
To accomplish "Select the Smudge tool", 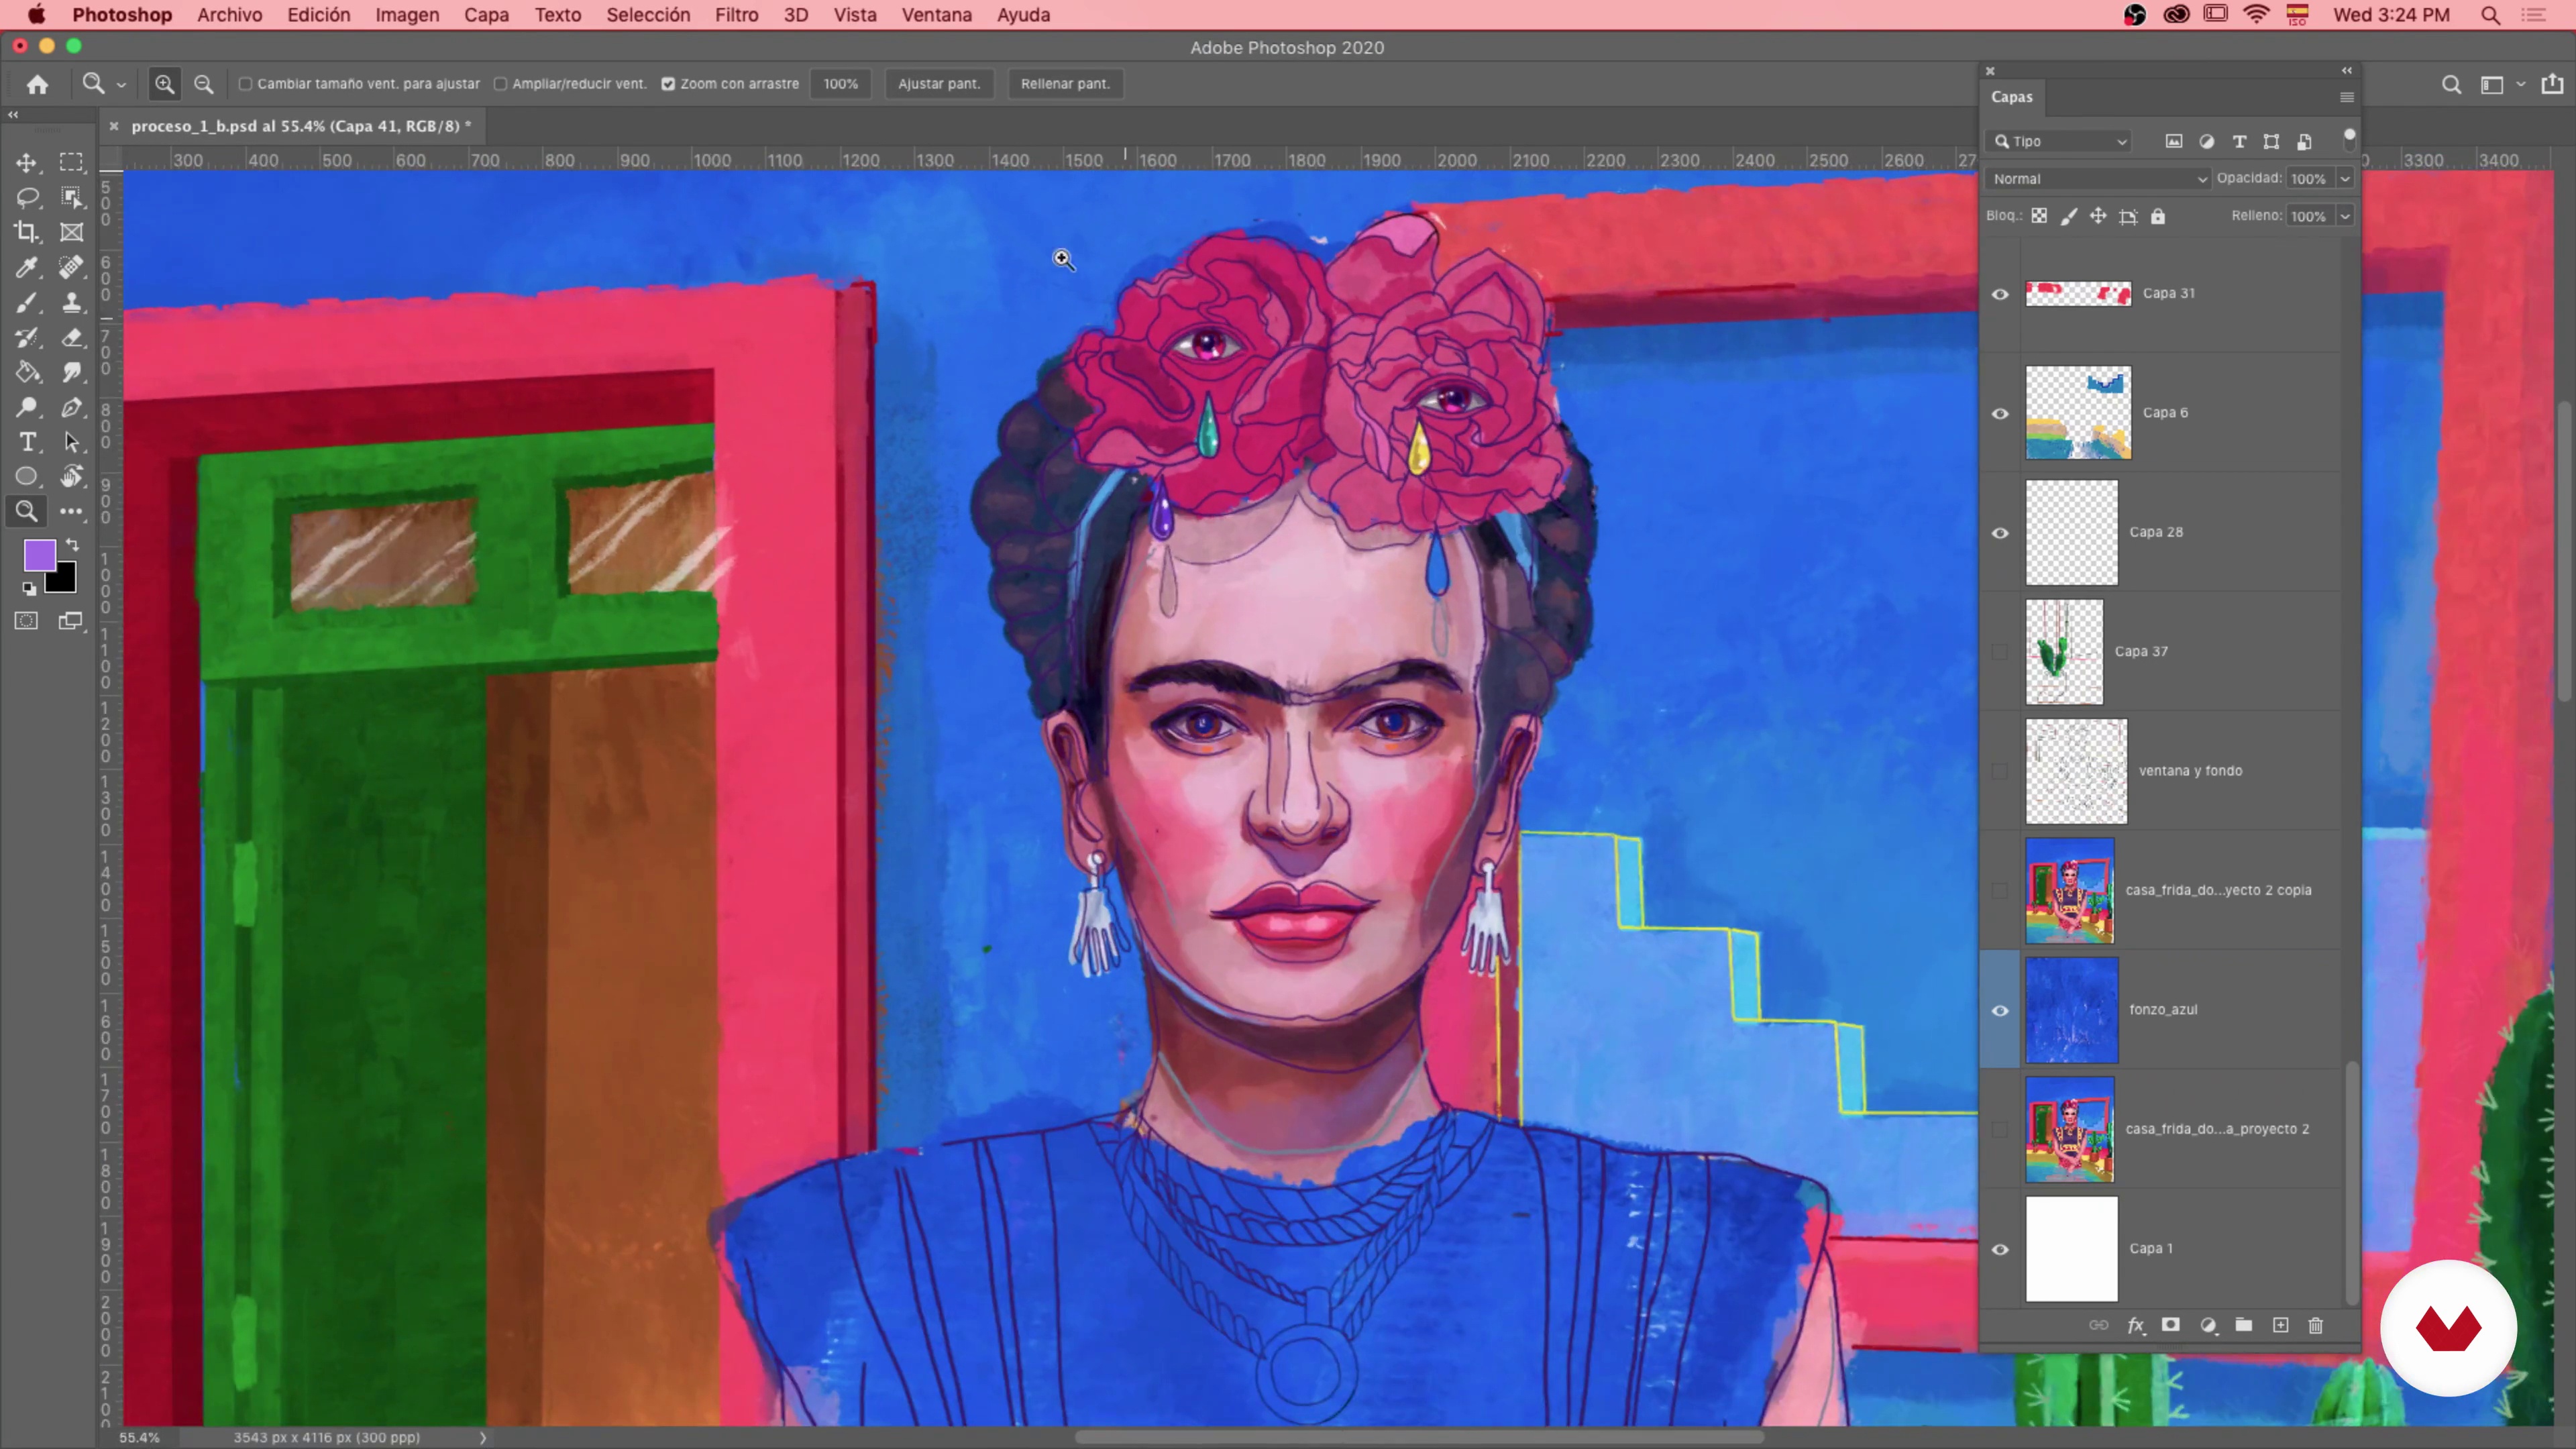I will pos(71,372).
